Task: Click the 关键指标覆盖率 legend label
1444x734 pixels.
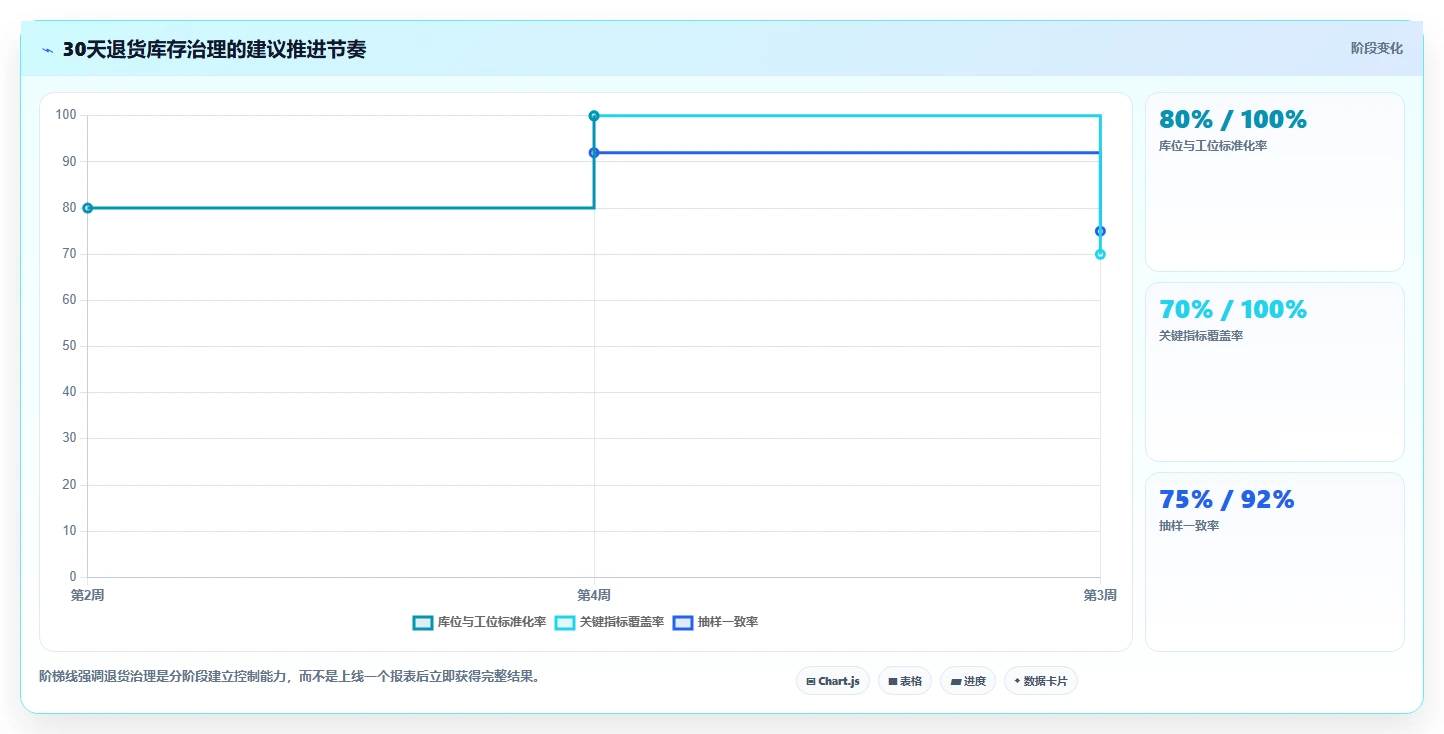Action: point(622,623)
